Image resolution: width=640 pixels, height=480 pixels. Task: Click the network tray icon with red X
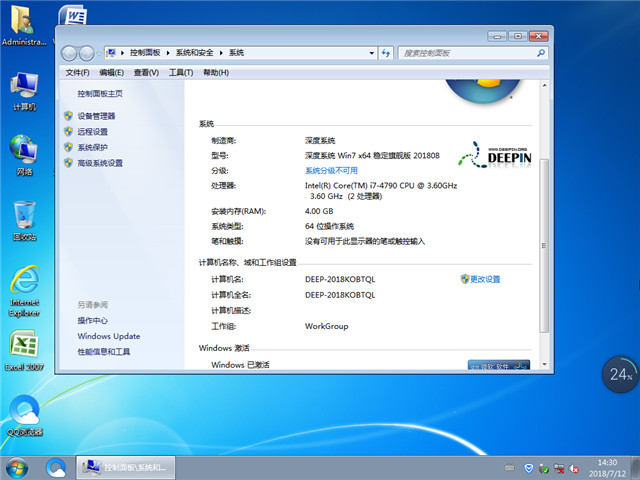click(x=559, y=468)
